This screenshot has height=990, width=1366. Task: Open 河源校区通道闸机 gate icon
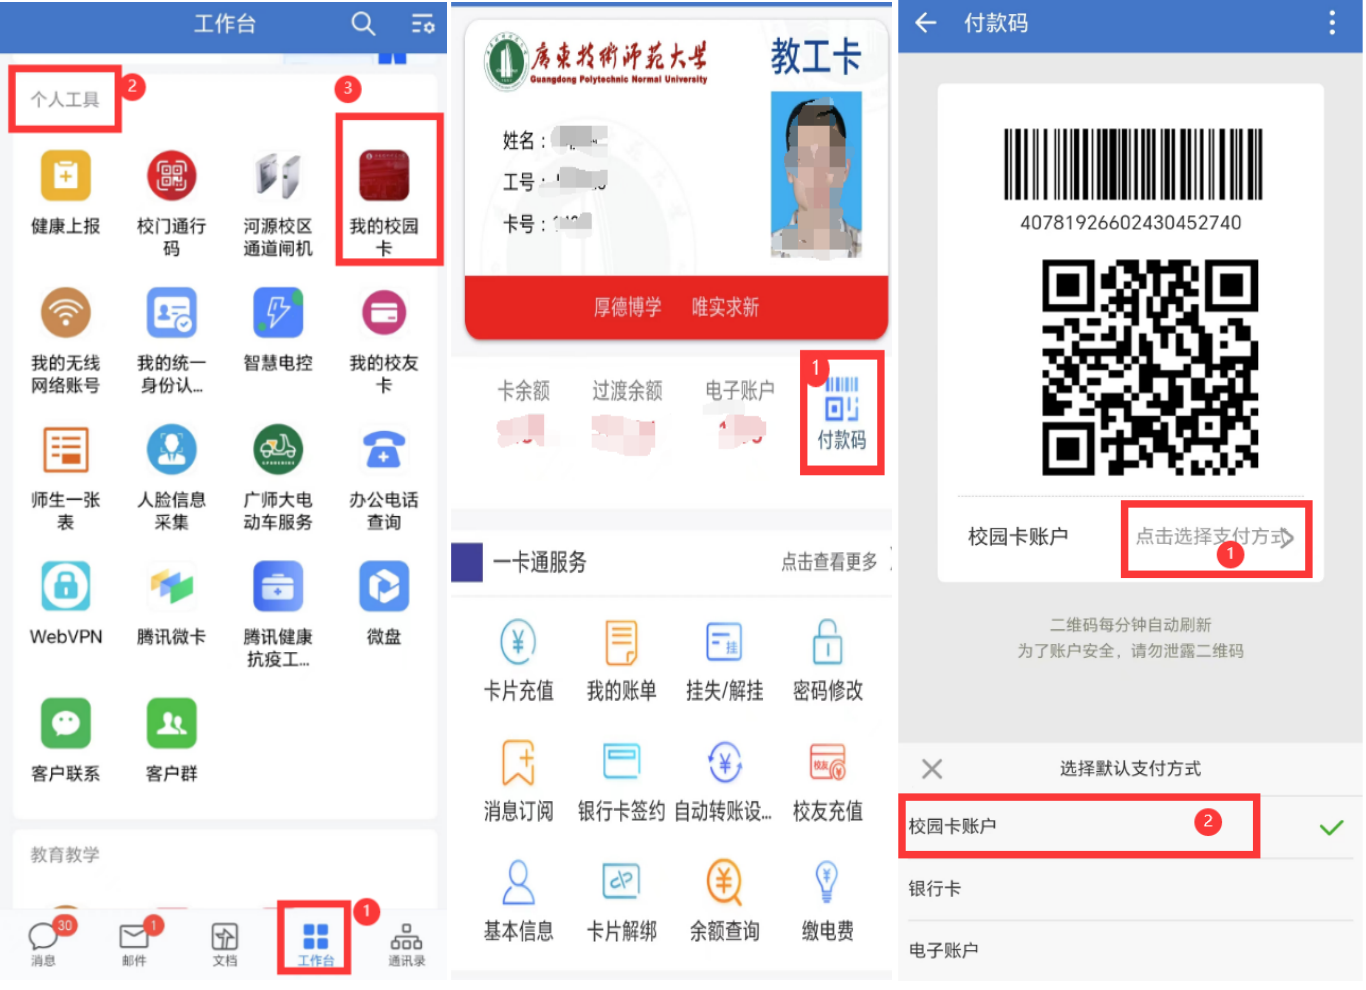click(x=278, y=176)
